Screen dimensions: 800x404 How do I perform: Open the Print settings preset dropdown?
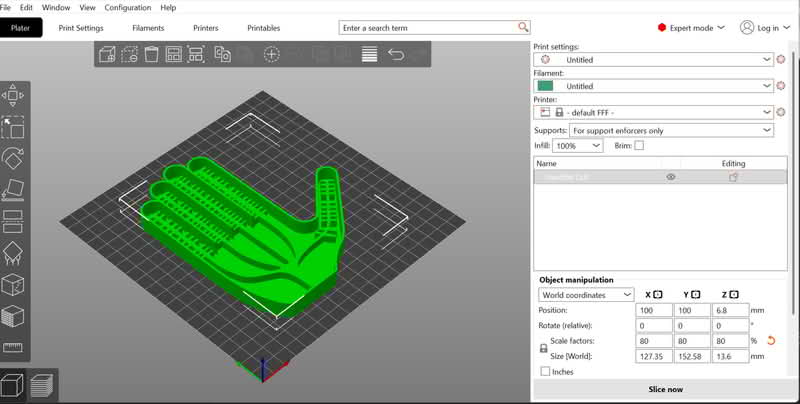click(x=654, y=60)
